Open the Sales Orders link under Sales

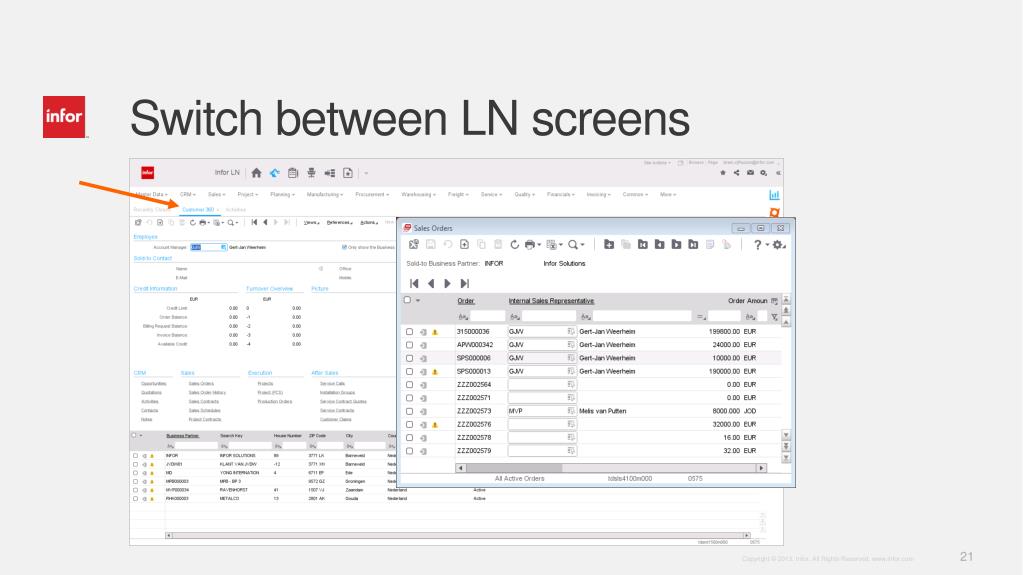coord(201,384)
